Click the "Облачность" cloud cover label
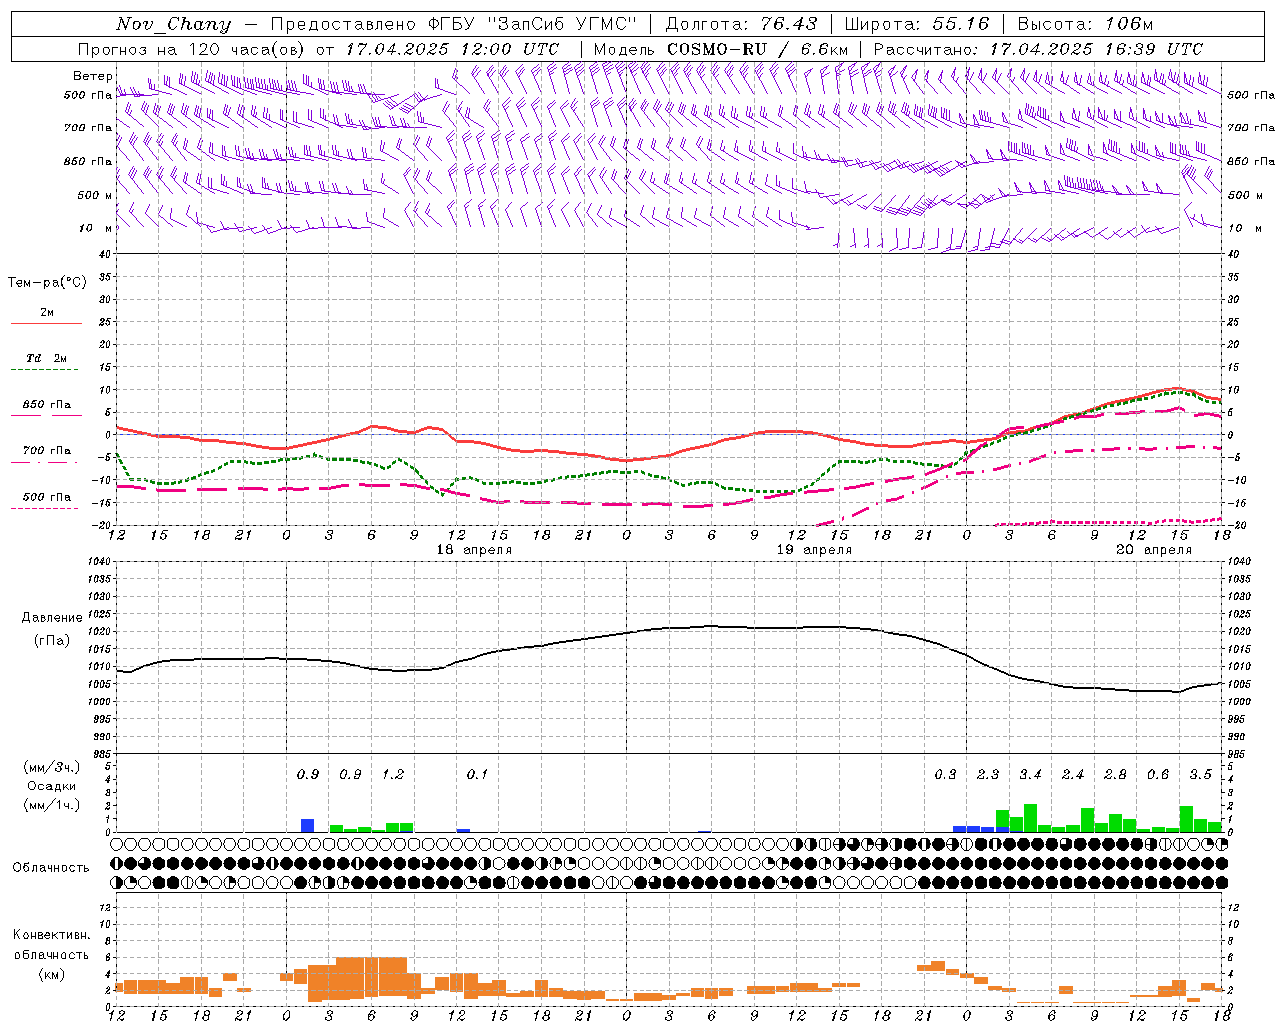The width and height of the screenshot is (1280, 1024). tap(51, 868)
